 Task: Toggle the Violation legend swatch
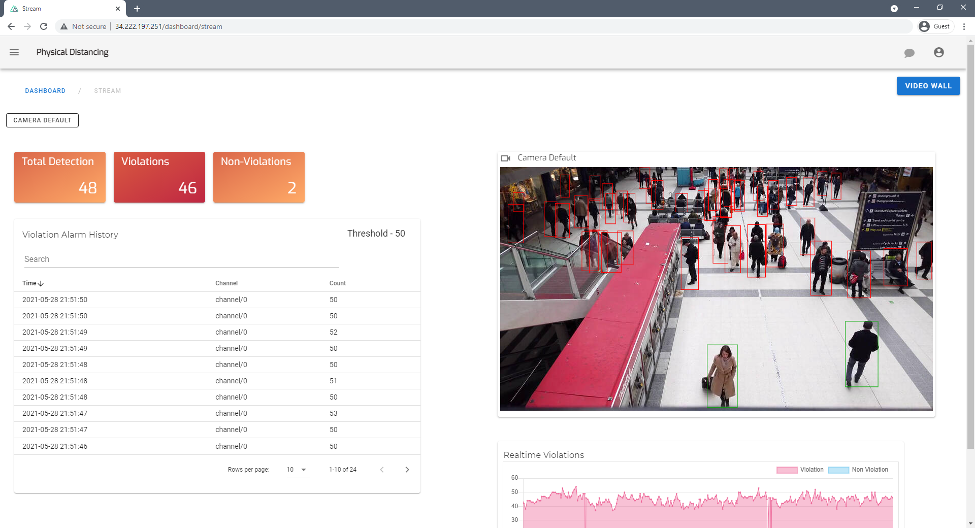[x=787, y=470]
